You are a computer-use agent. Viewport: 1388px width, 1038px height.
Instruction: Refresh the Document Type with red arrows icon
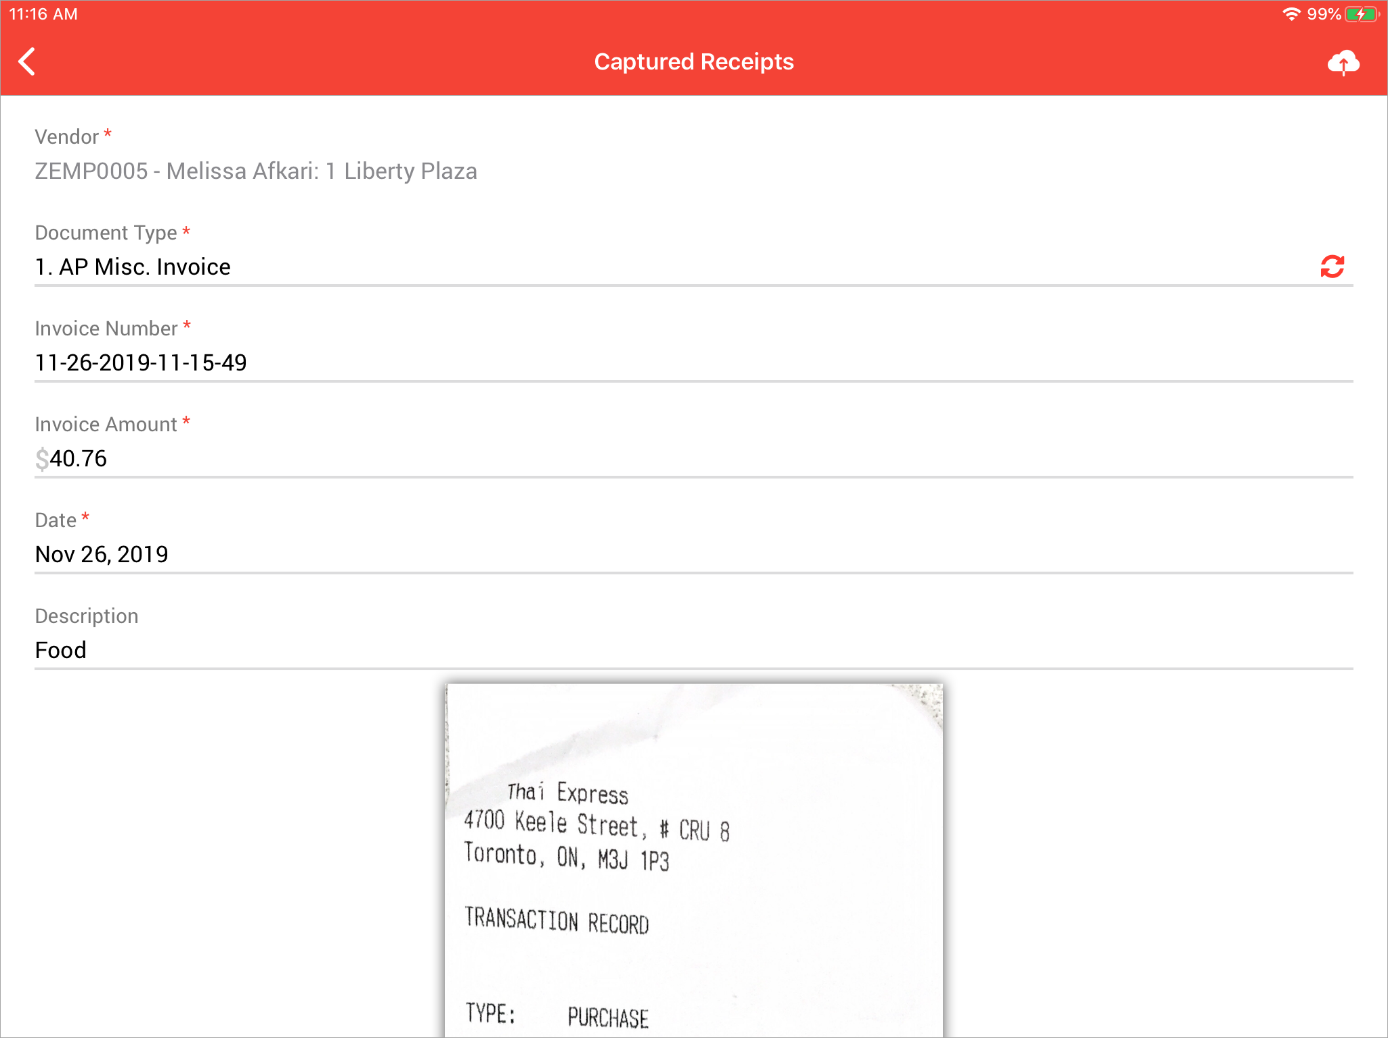click(1332, 267)
